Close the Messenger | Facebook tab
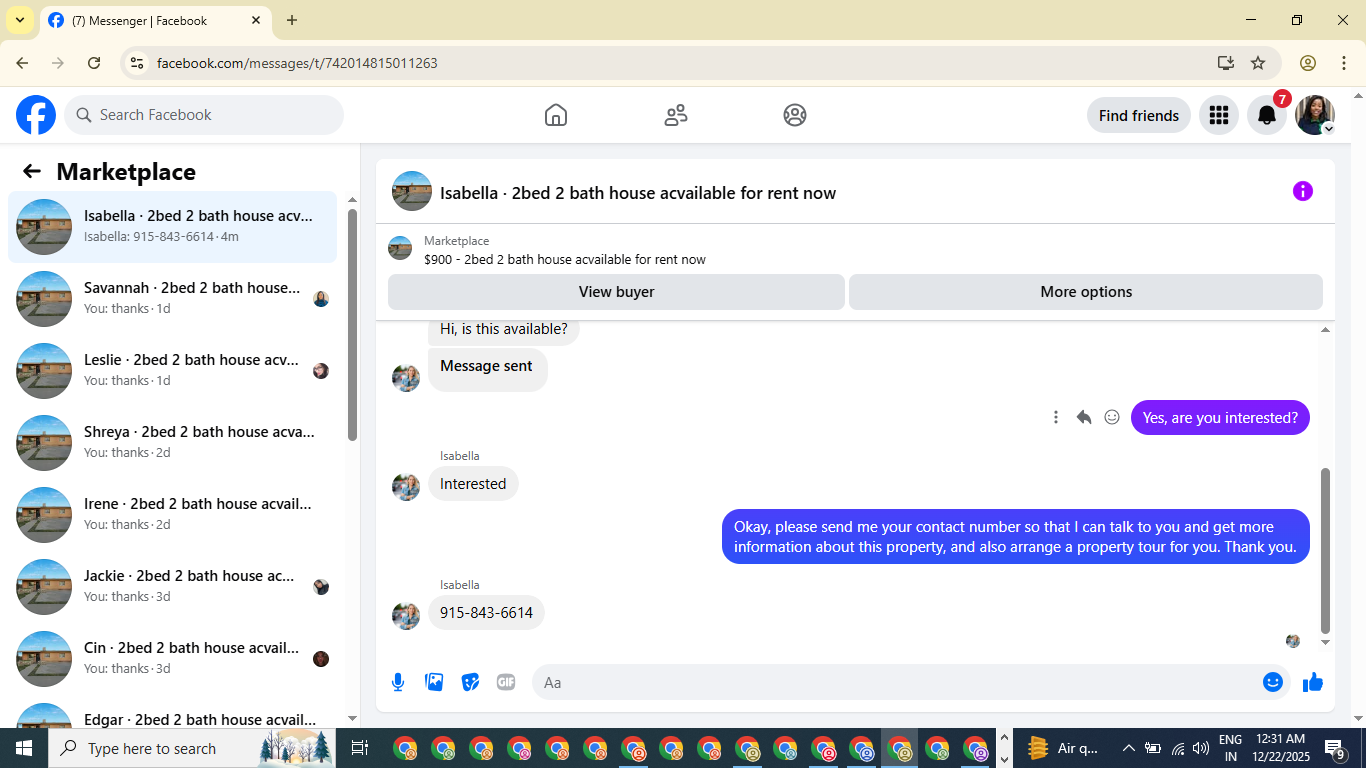The width and height of the screenshot is (1366, 768). 256,20
